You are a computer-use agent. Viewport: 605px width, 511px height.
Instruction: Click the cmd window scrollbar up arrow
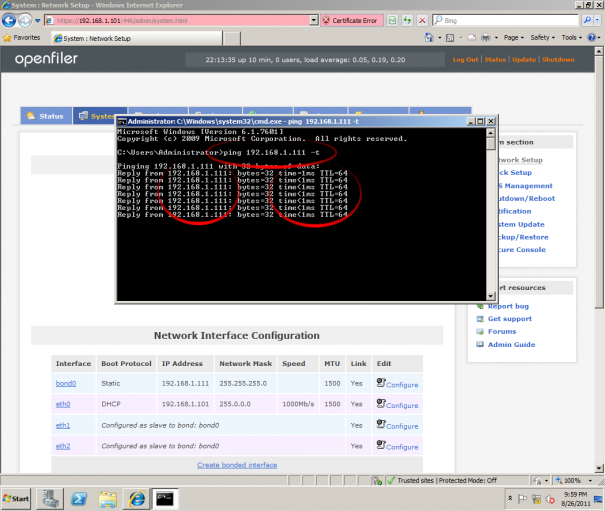click(x=490, y=133)
